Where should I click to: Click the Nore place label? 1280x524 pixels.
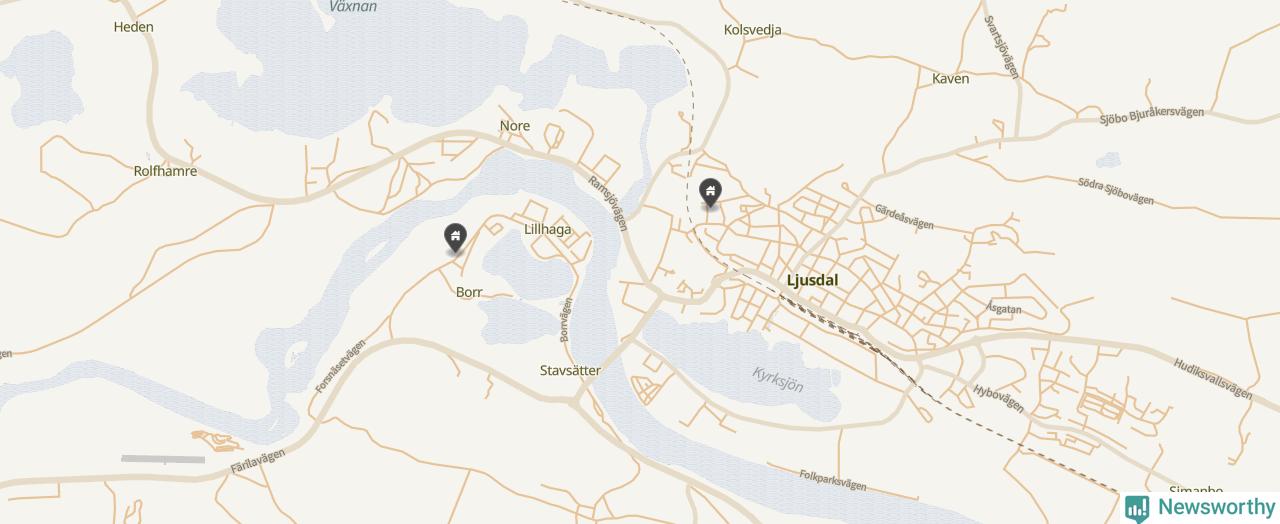pyautogui.click(x=515, y=126)
